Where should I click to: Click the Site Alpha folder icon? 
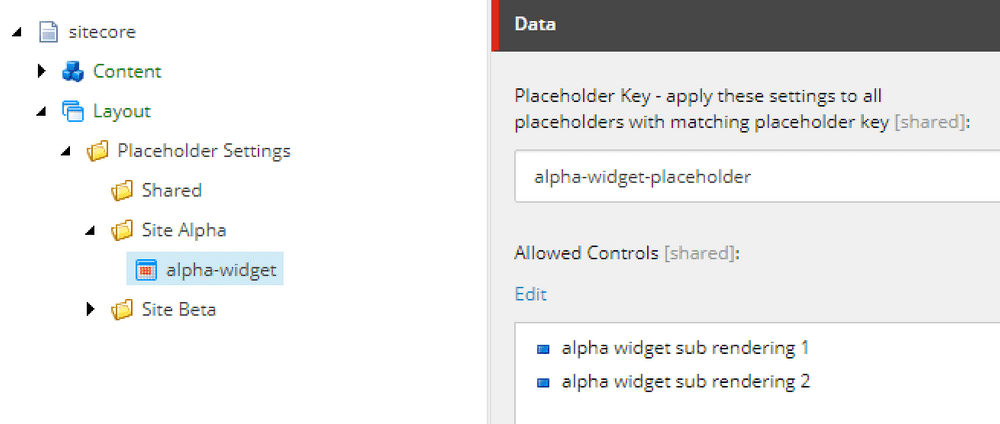pyautogui.click(x=121, y=230)
